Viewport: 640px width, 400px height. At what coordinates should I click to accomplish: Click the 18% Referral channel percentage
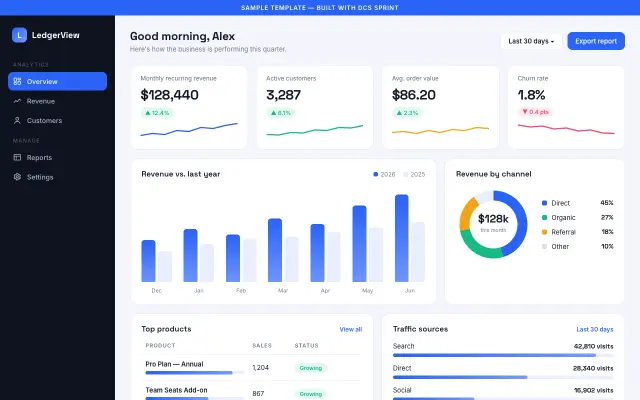point(607,232)
